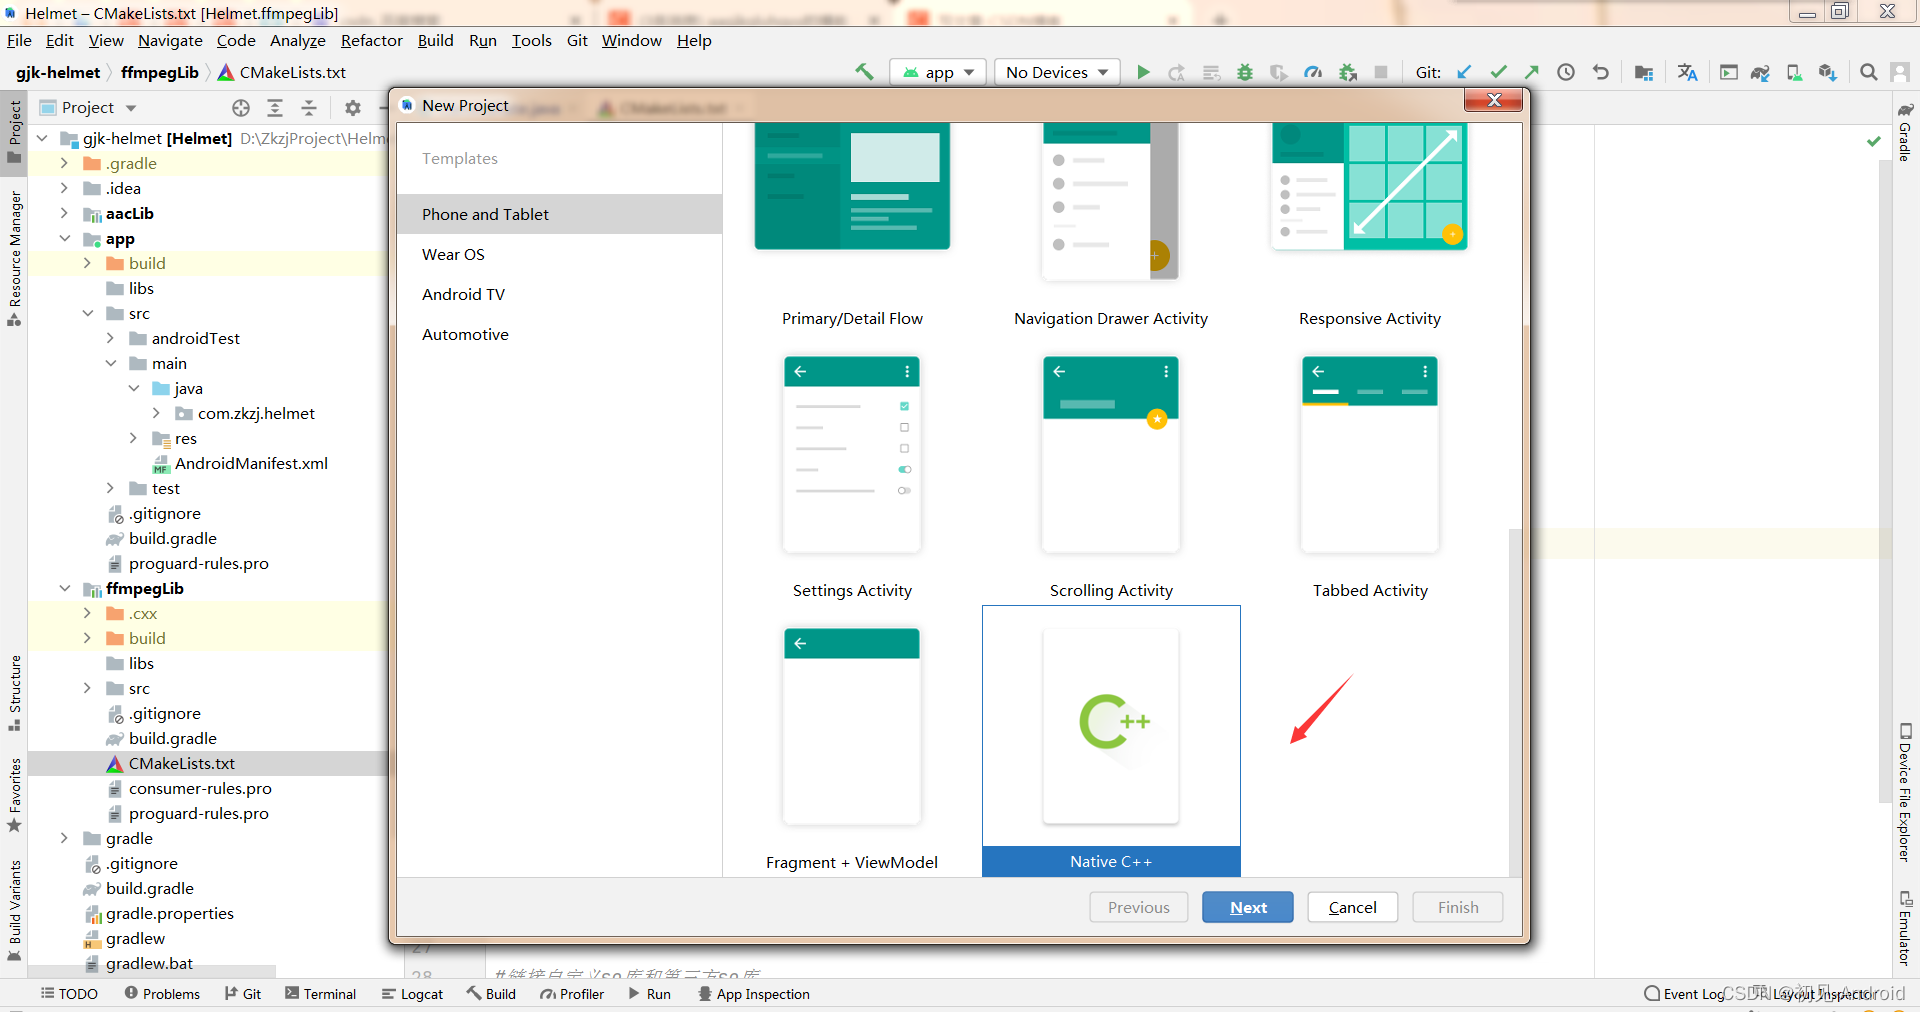Open the Tools menu
This screenshot has width=1920, height=1012.
pyautogui.click(x=531, y=40)
